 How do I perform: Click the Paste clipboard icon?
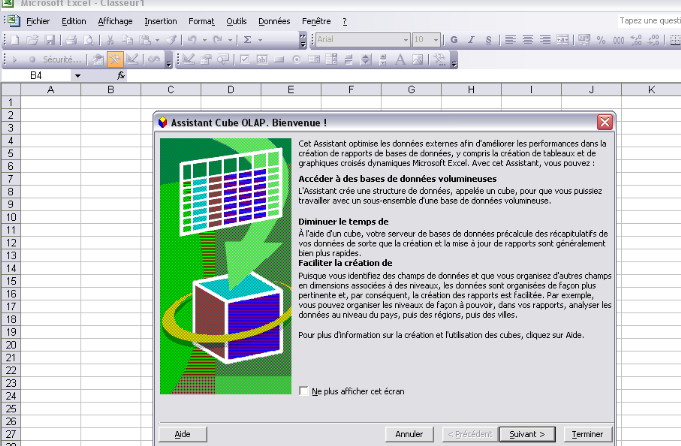[145, 40]
